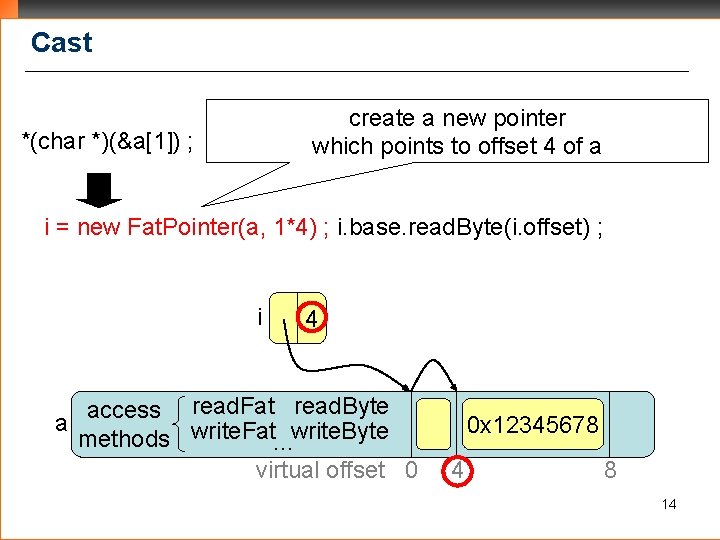This screenshot has height=540, width=720.
Task: Click the circled 4 in pointer box i
Action: 312,318
